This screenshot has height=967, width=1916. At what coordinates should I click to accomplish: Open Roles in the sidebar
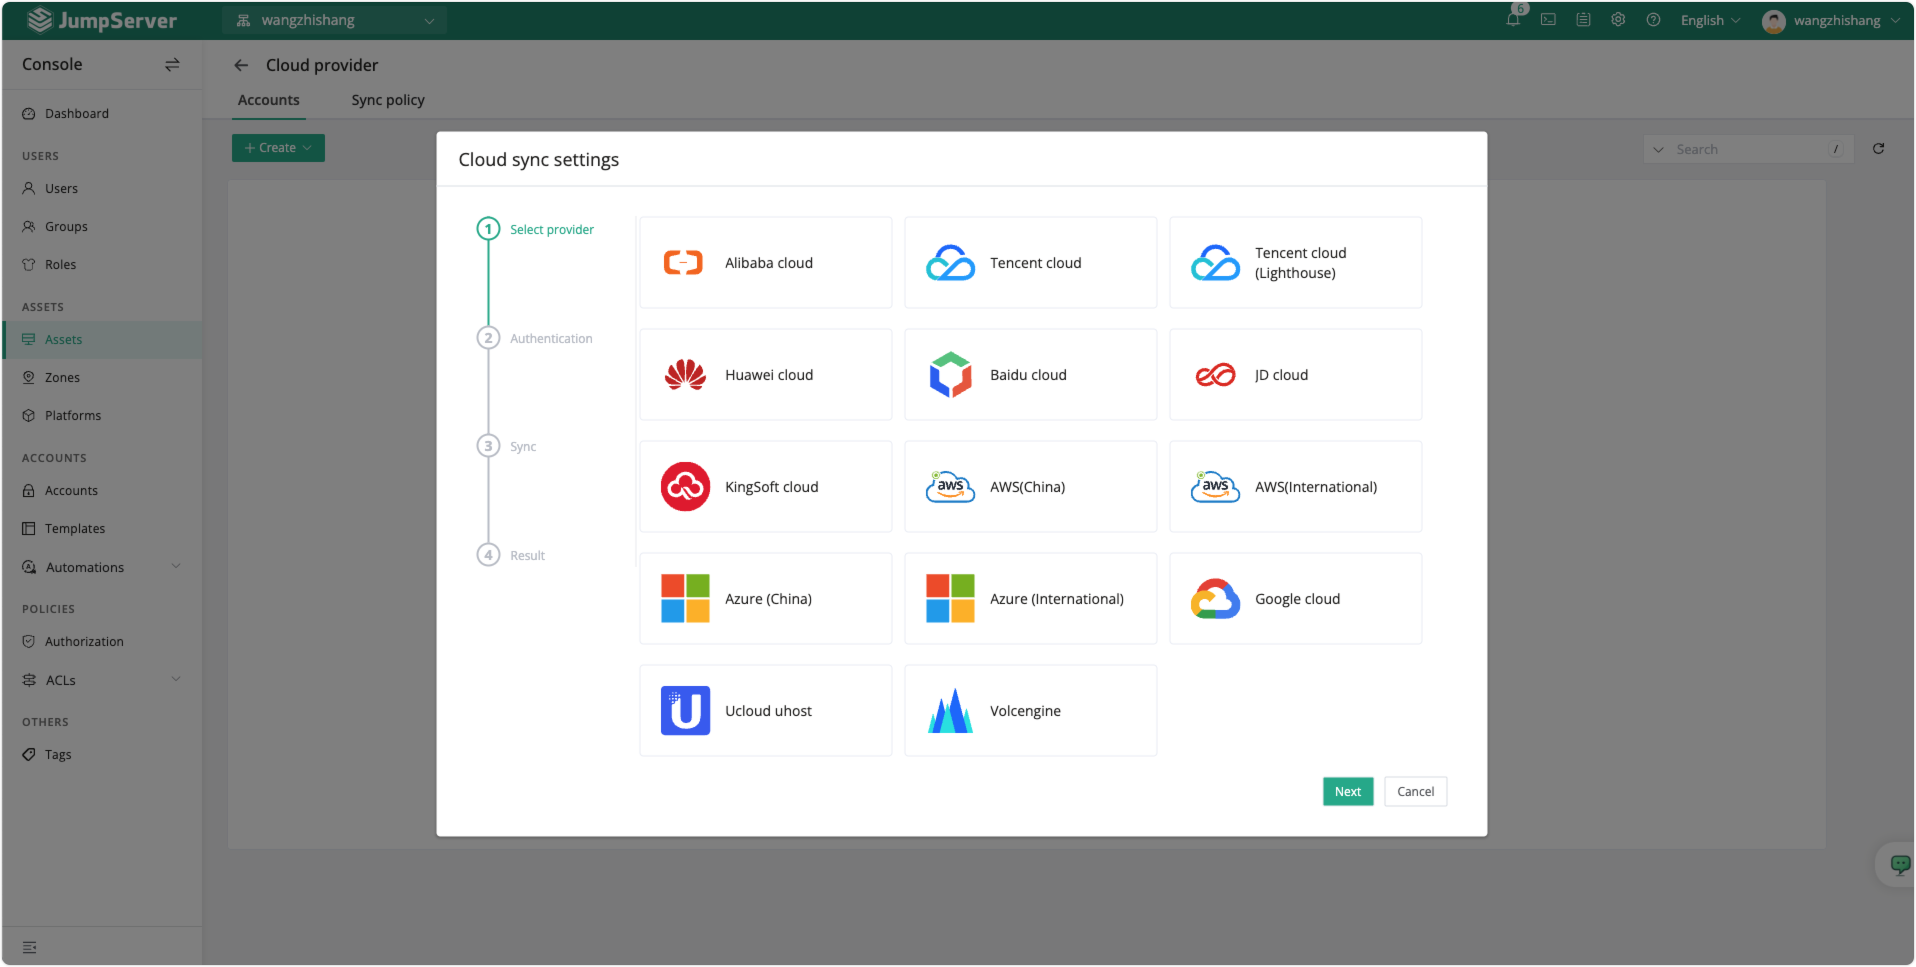point(102,265)
